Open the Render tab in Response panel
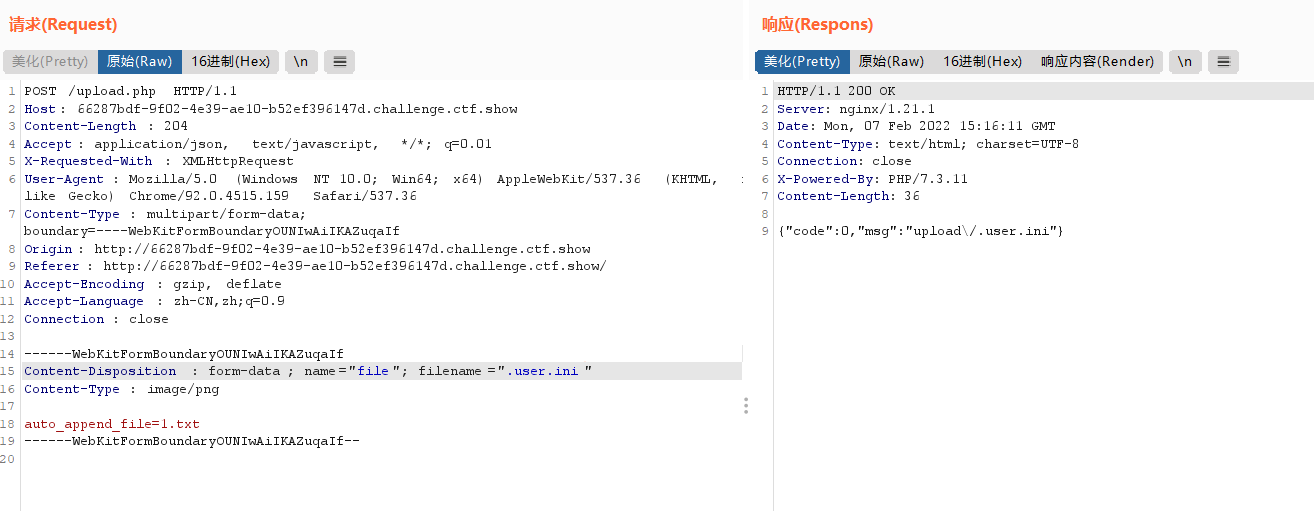The image size is (1314, 511). click(1097, 61)
